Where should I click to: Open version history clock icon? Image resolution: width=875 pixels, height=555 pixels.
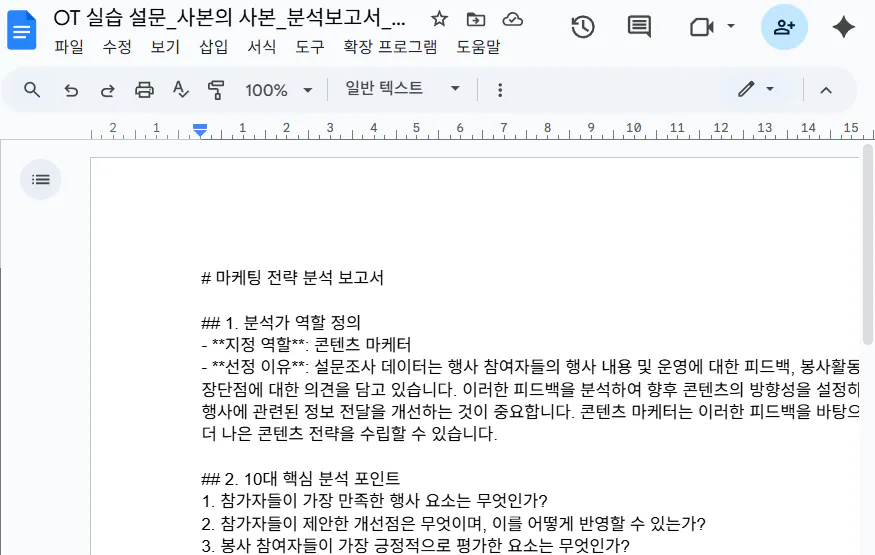tap(583, 27)
